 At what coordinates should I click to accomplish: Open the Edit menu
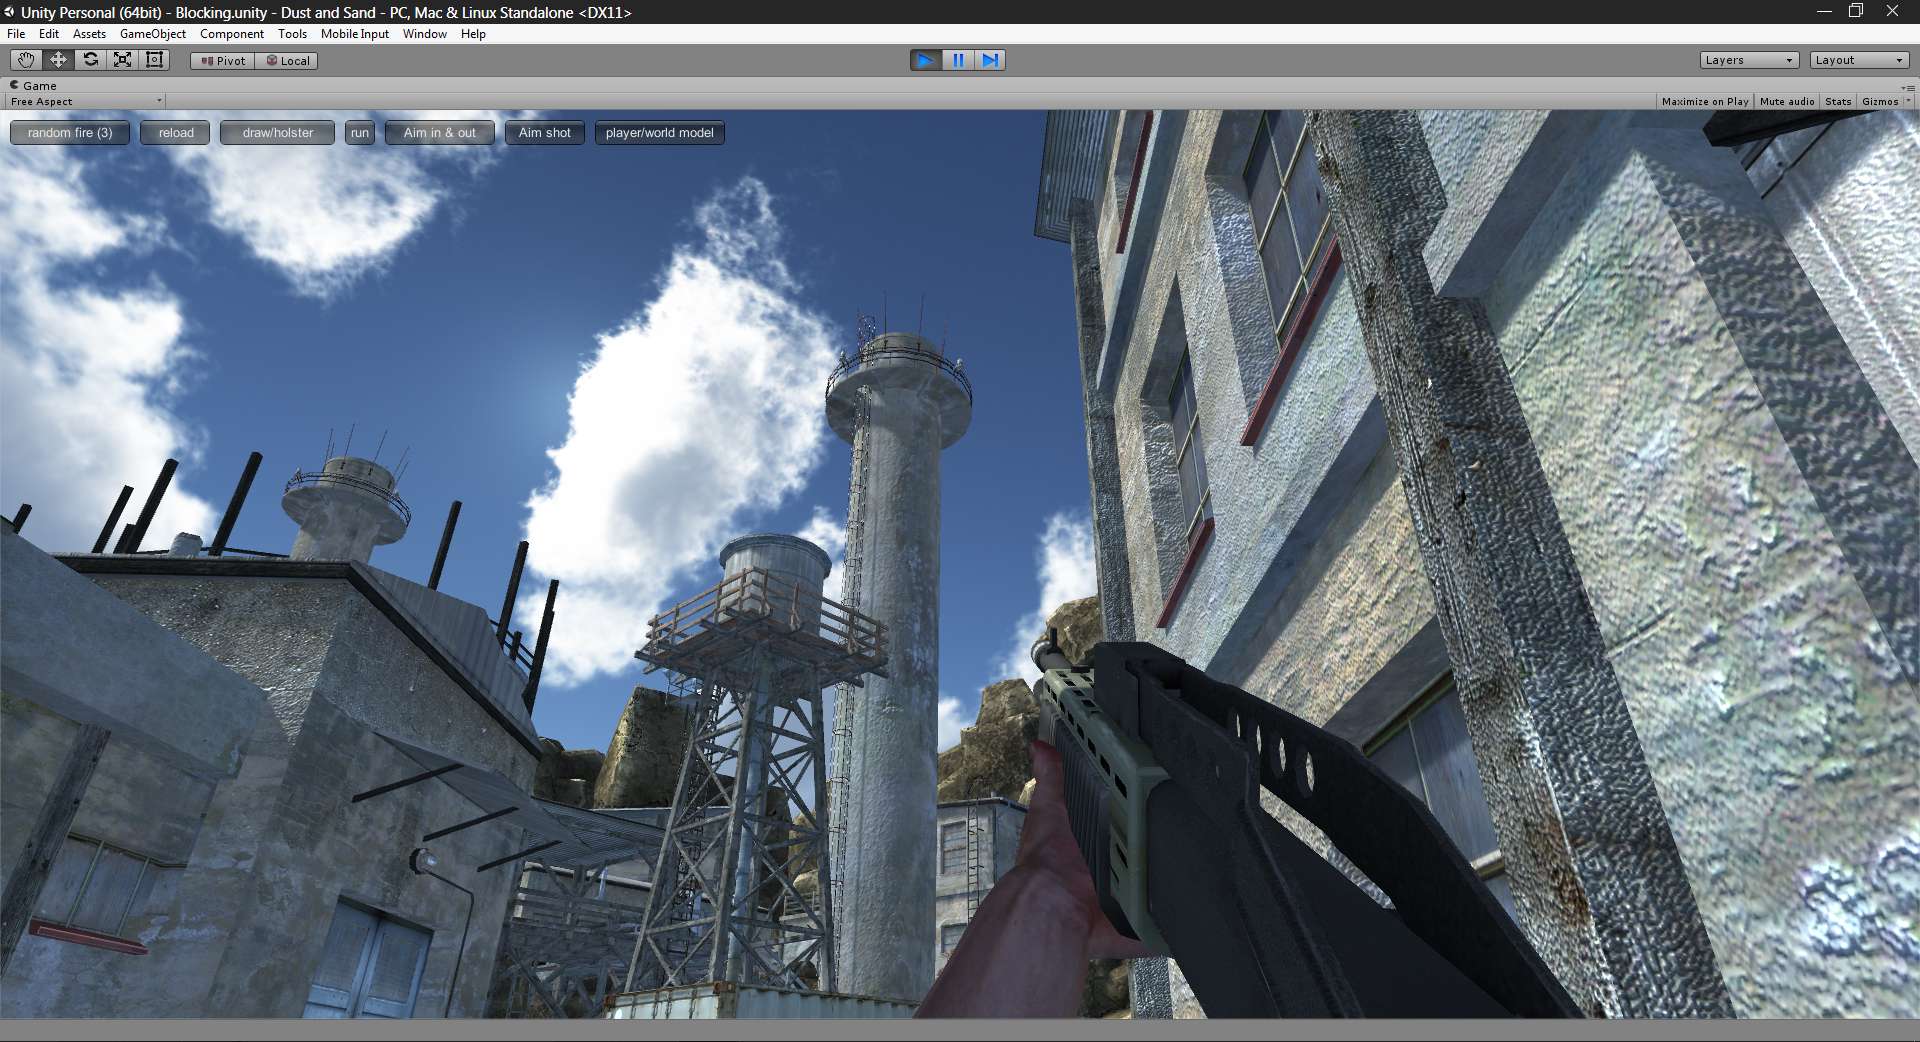pos(49,34)
